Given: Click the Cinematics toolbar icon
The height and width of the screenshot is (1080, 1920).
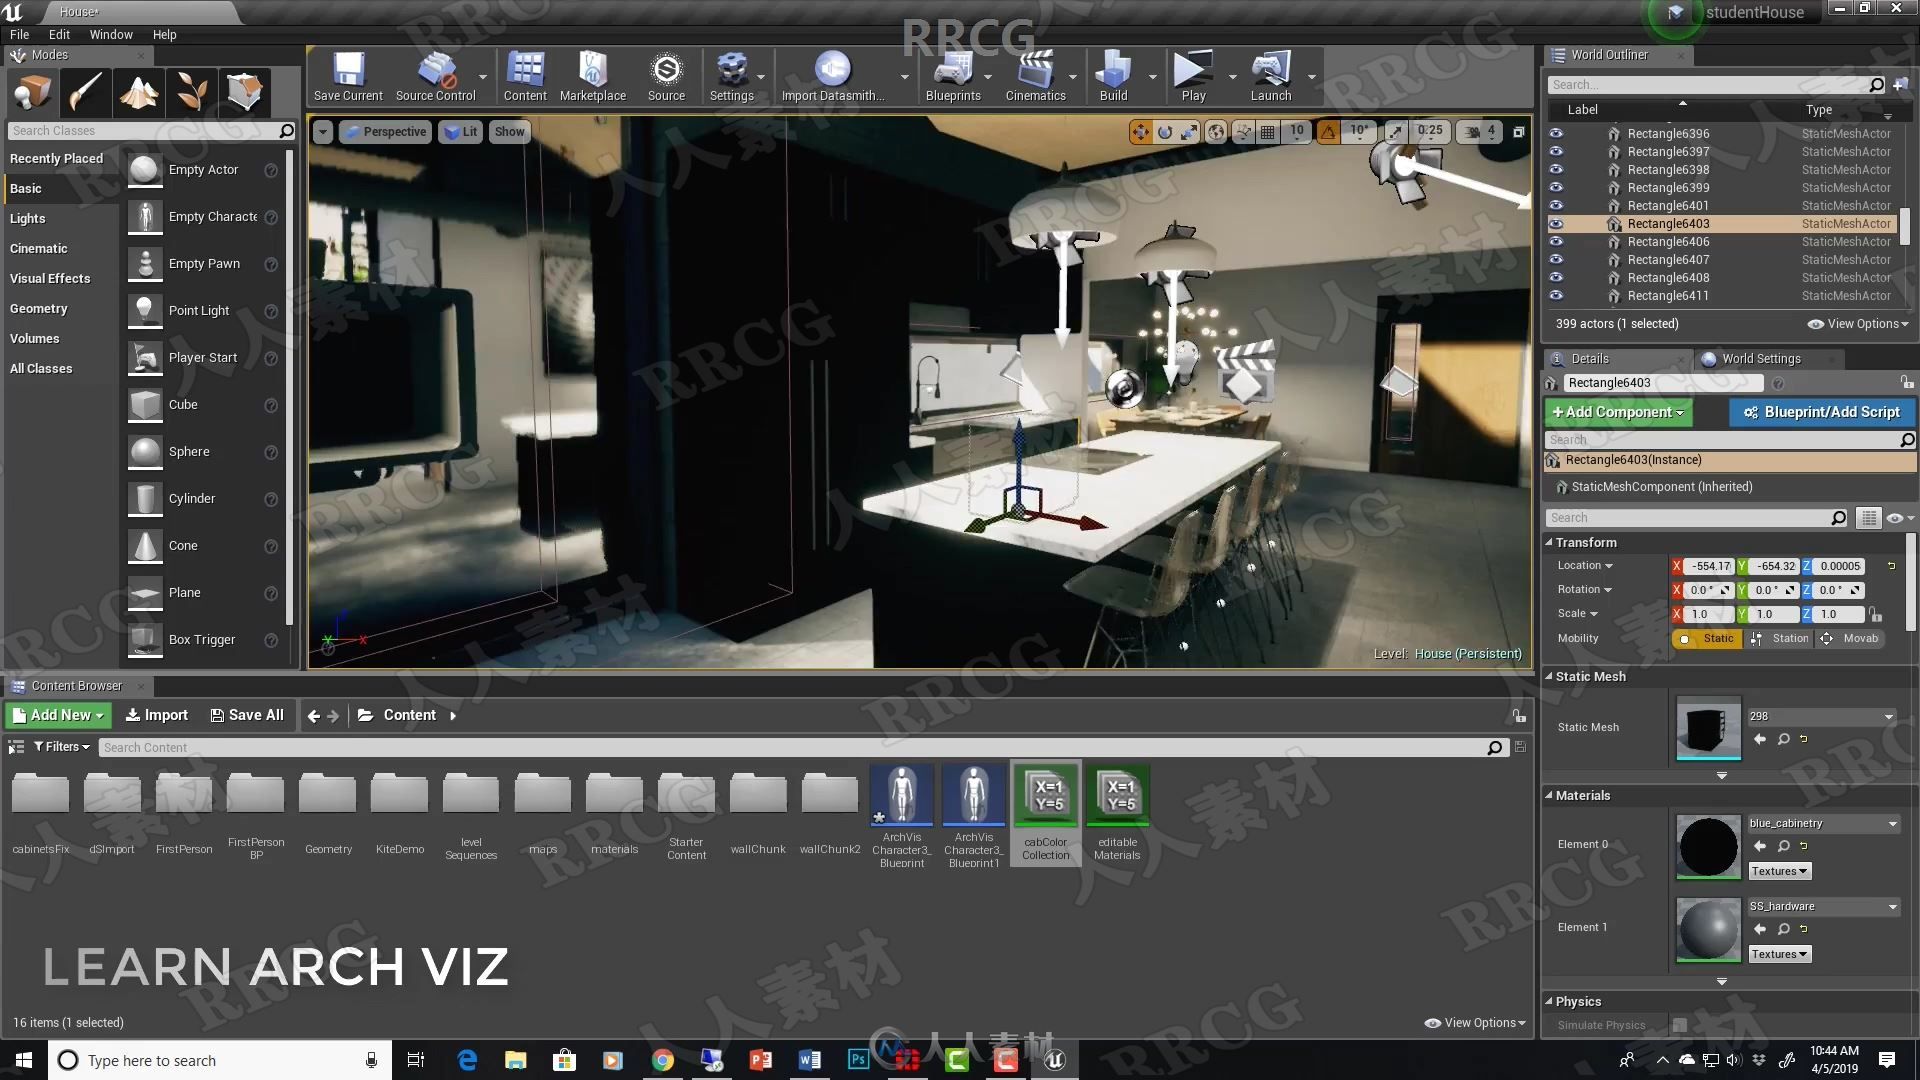Looking at the screenshot, I should click(x=1036, y=73).
